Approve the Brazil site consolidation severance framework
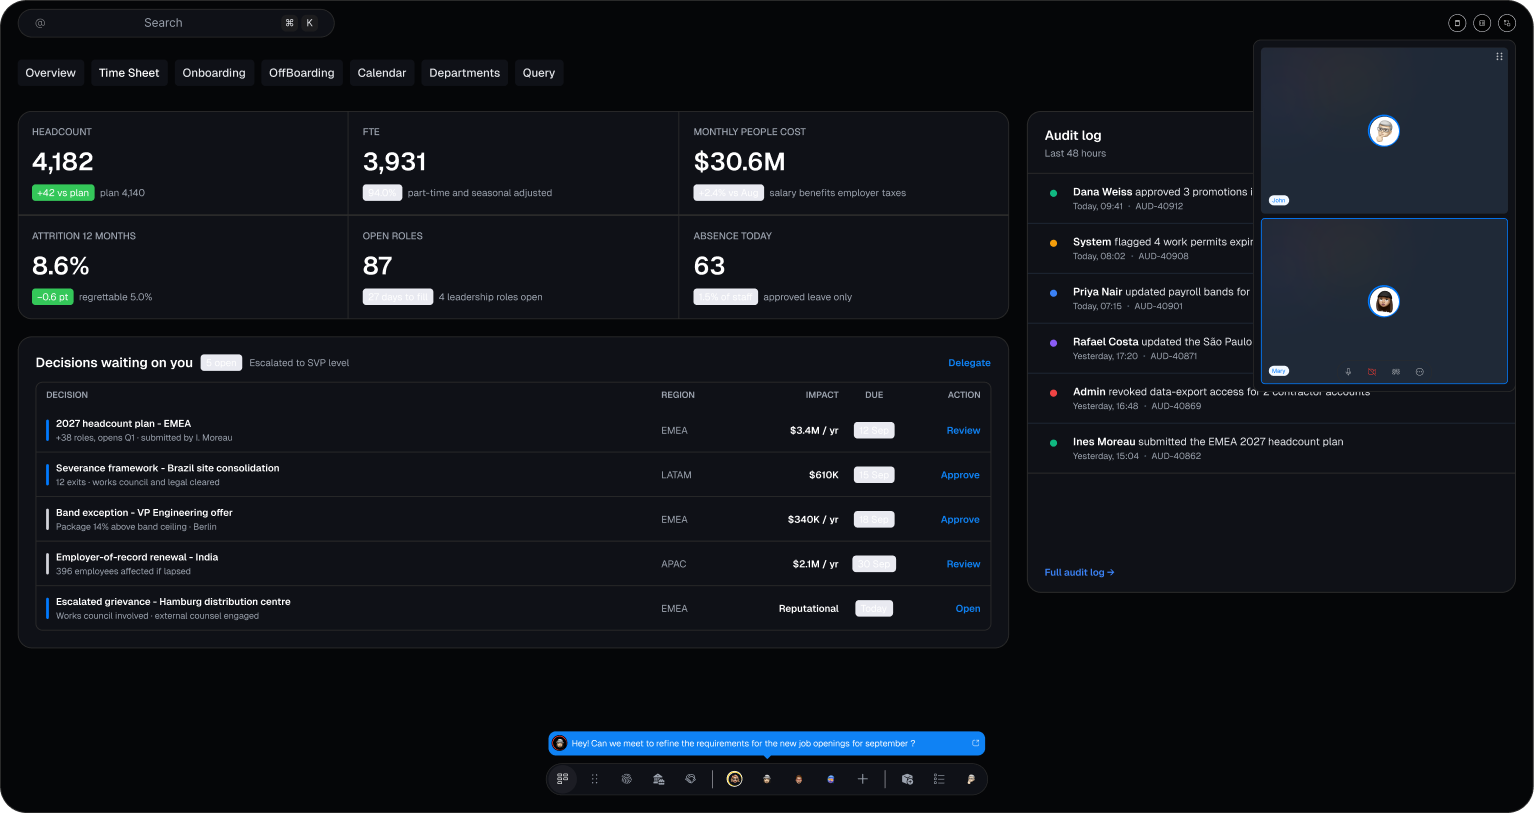Image resolution: width=1534 pixels, height=813 pixels. 960,475
